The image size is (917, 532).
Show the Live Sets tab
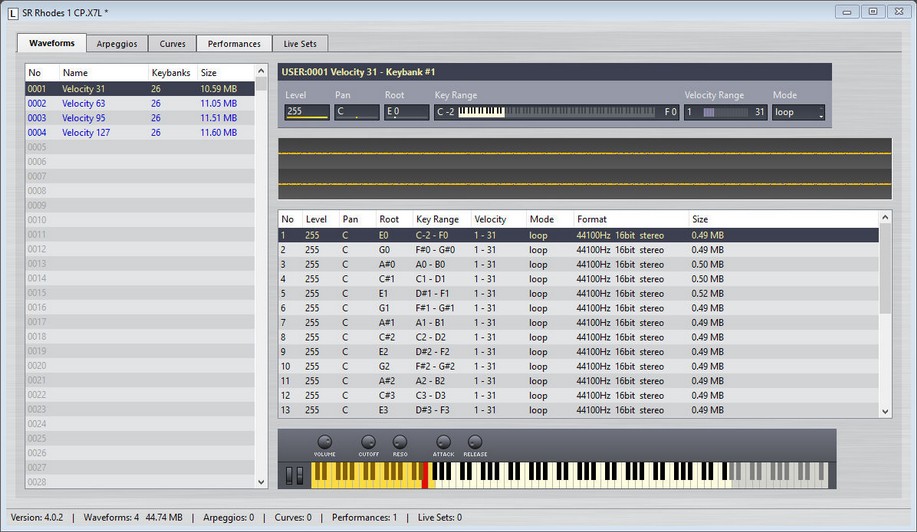pyautogui.click(x=300, y=44)
